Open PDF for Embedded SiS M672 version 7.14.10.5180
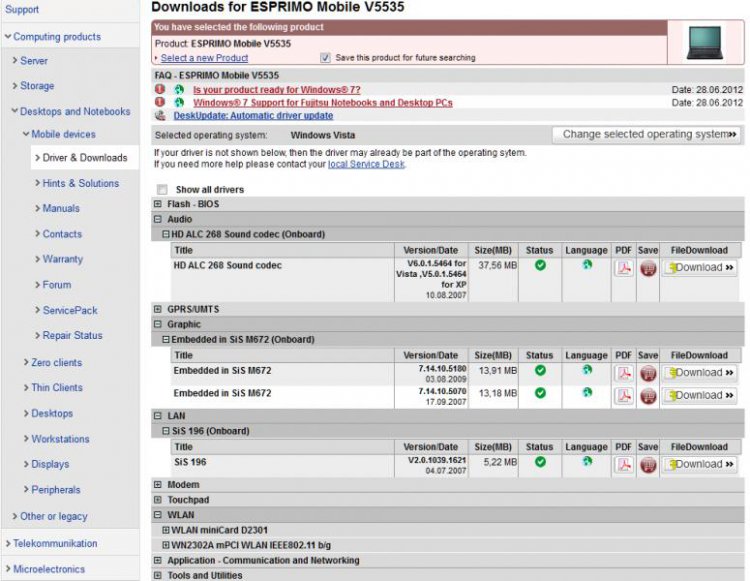 pos(624,373)
